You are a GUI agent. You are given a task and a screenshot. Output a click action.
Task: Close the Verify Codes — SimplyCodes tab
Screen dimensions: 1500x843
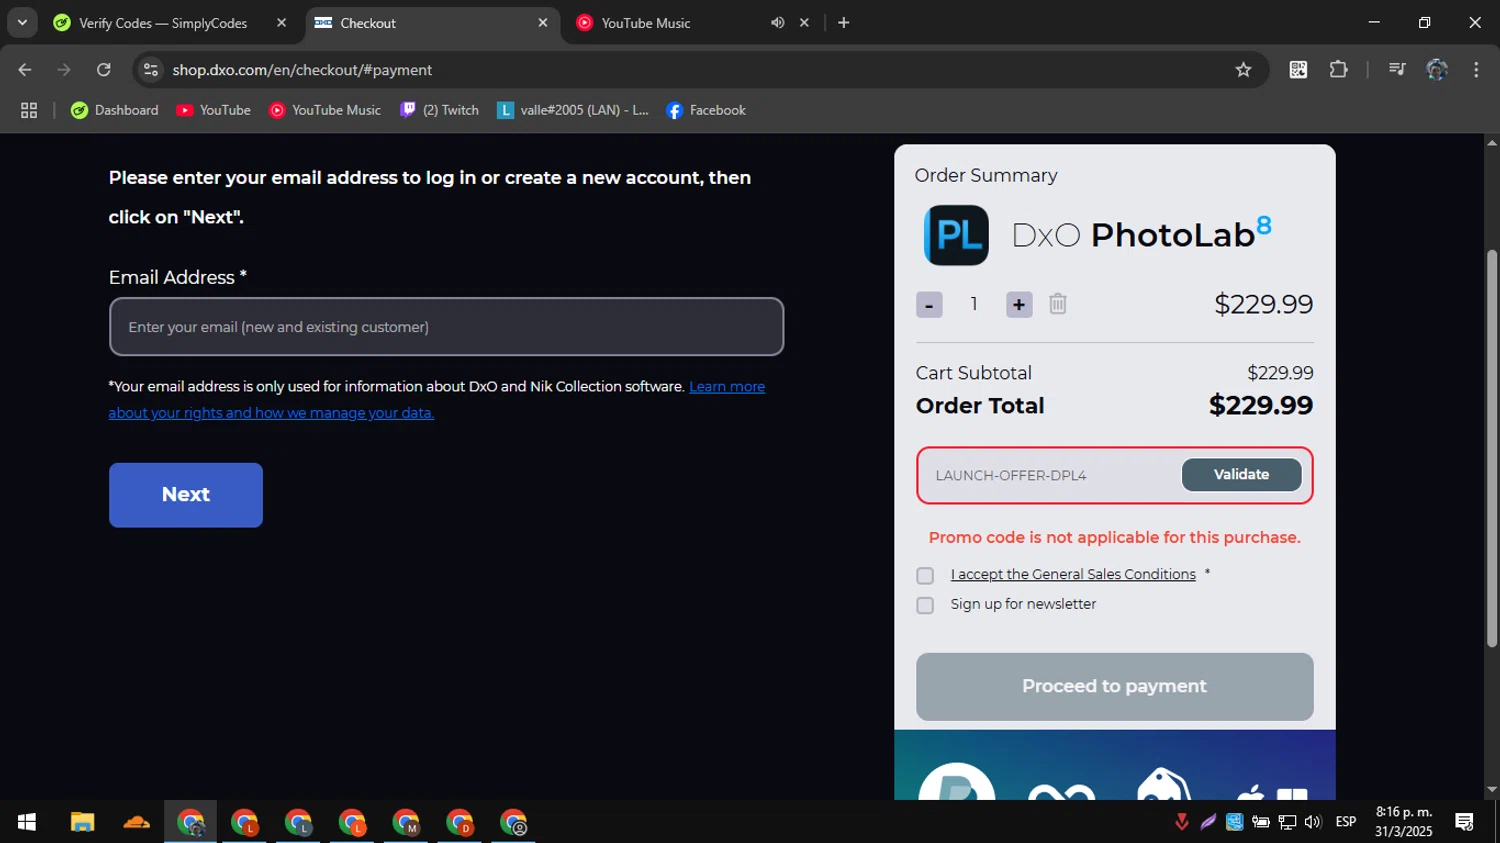pyautogui.click(x=282, y=23)
